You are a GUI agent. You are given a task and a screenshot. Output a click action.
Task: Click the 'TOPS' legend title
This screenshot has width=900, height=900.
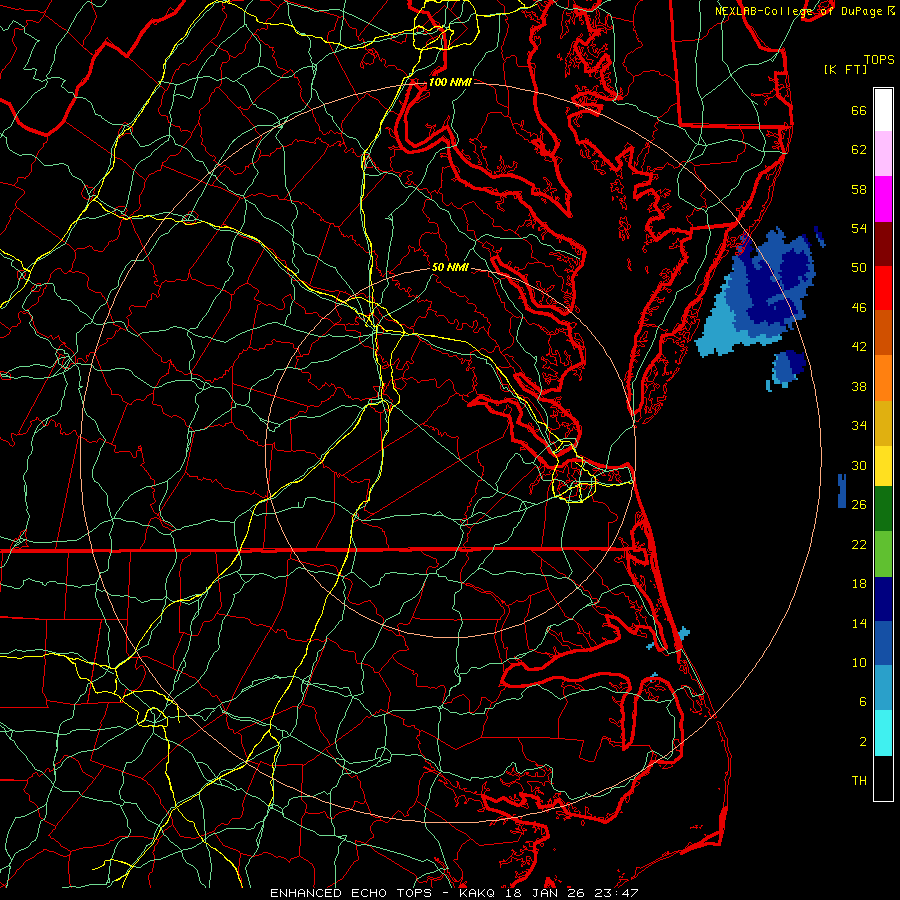pyautogui.click(x=879, y=59)
